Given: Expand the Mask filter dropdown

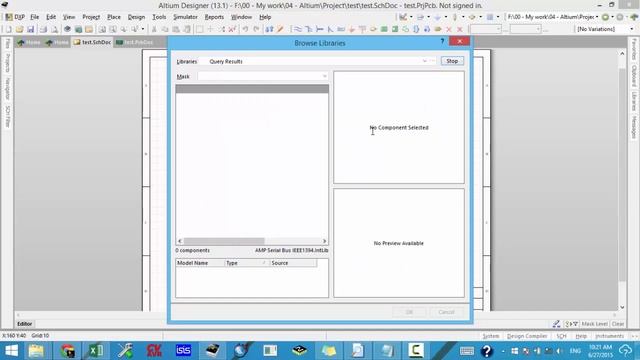Looking at the screenshot, I should (324, 76).
